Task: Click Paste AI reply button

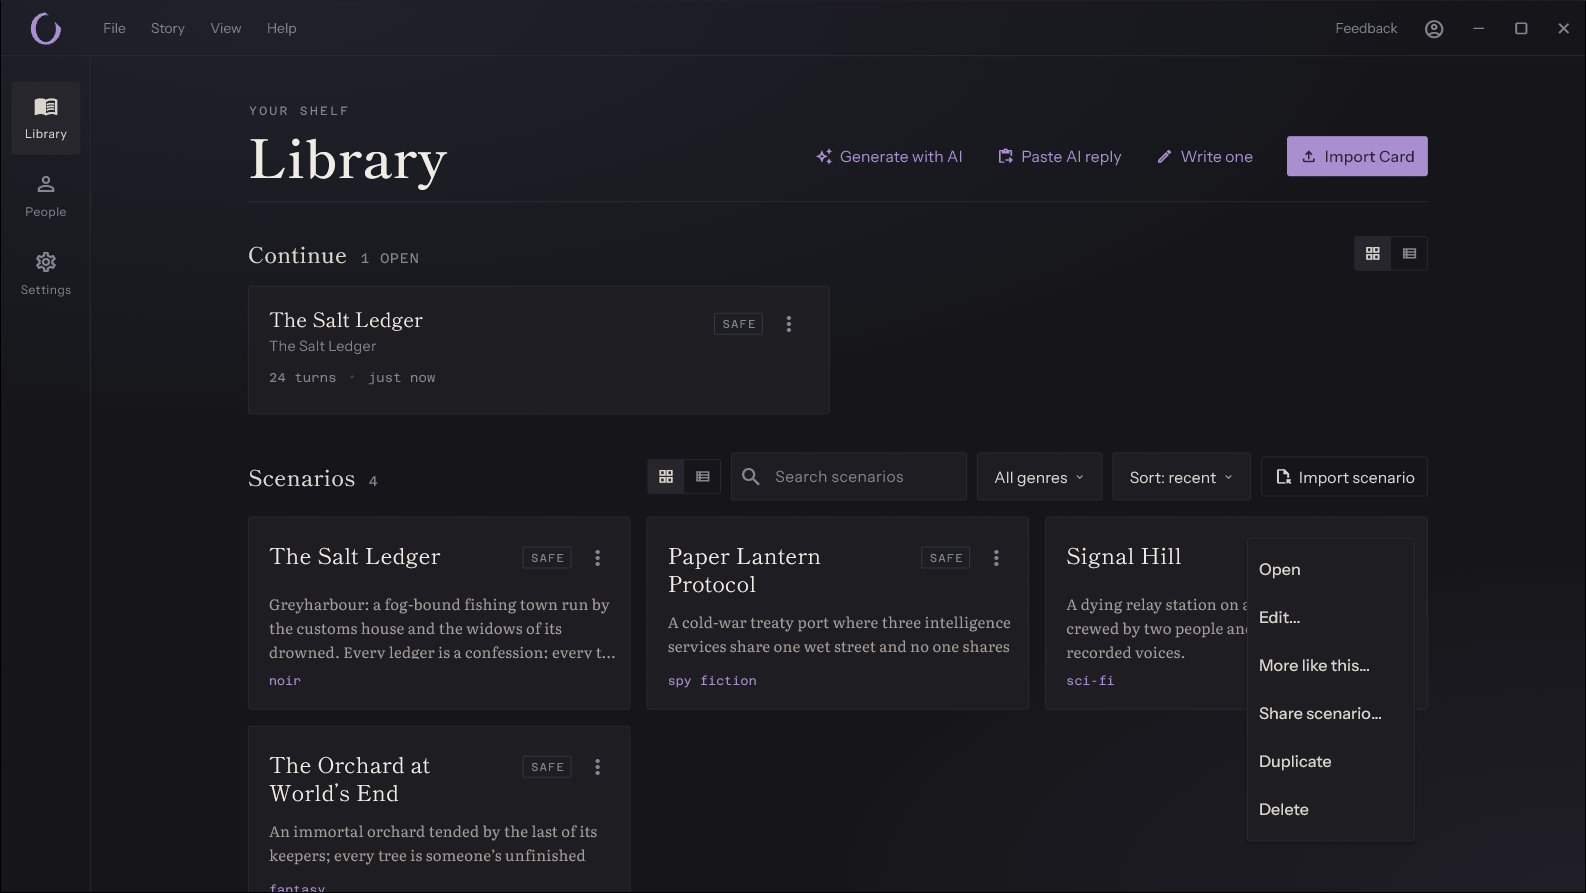Action: pos(1060,157)
